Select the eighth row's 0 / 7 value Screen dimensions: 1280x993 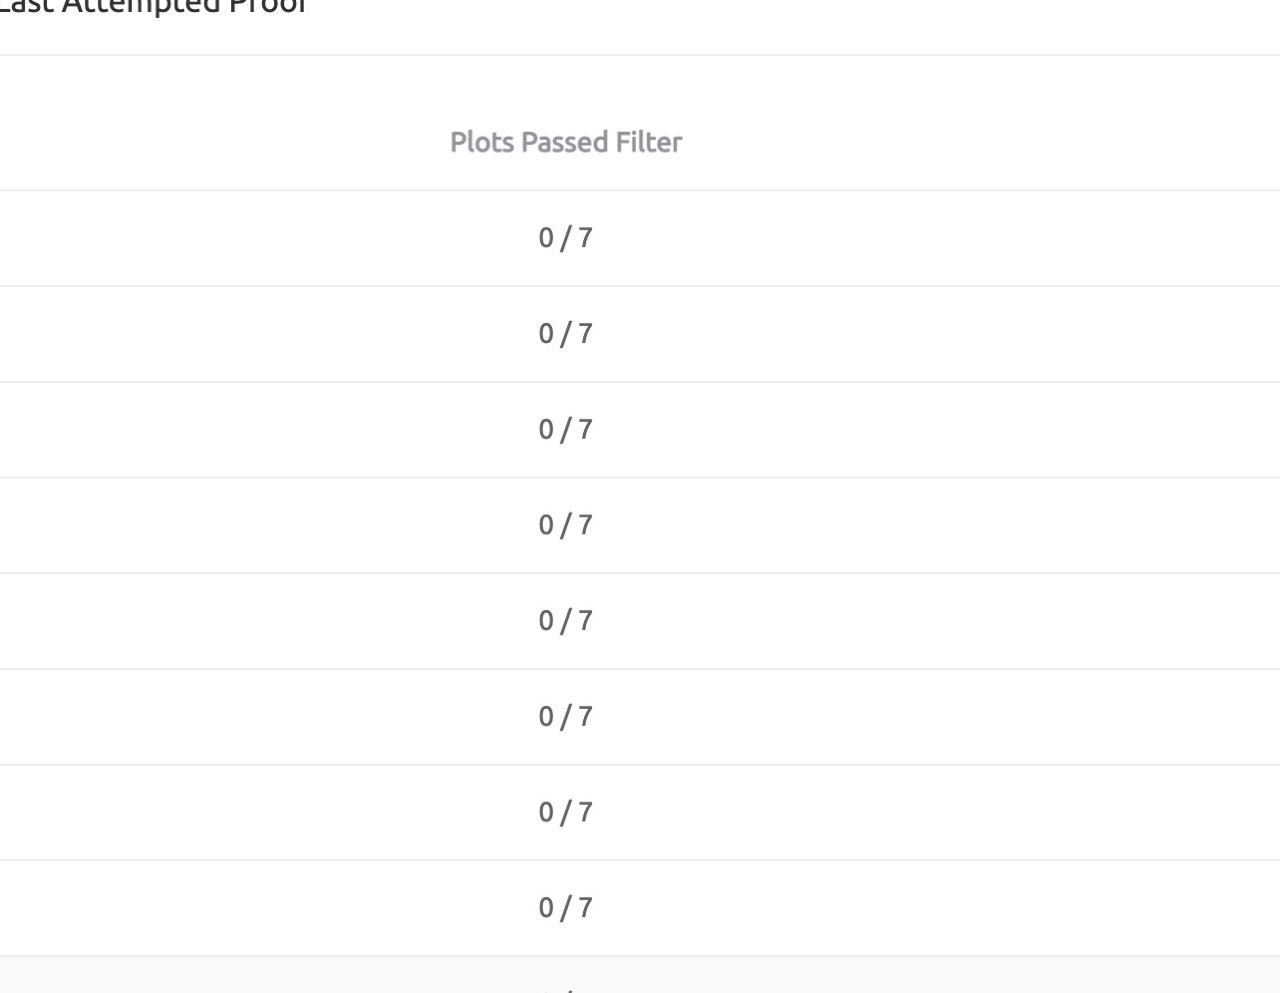pos(566,908)
